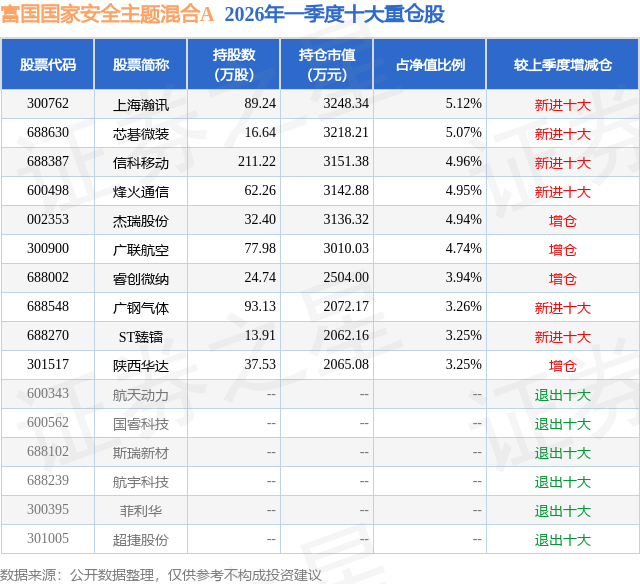640x584 pixels.
Task: Click the 持仓市值(万元) column header
Action: (x=327, y=64)
